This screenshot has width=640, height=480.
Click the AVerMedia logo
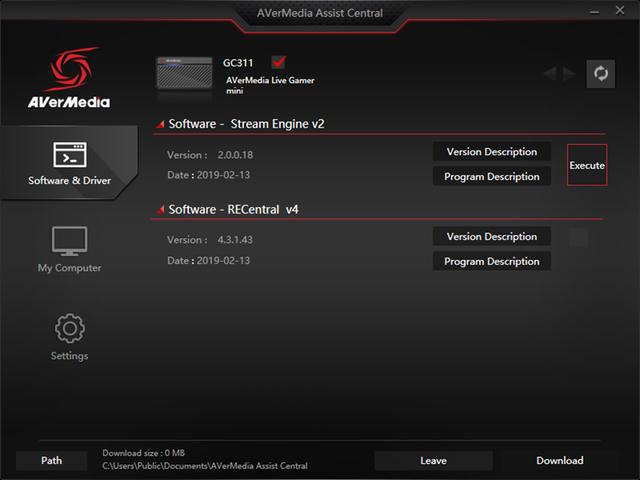tap(69, 78)
